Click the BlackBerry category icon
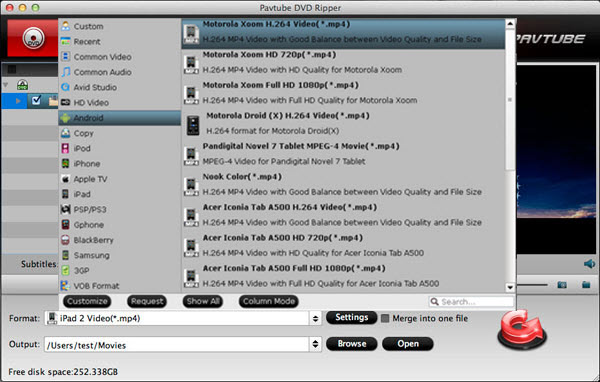The image size is (600, 382). tap(66, 240)
